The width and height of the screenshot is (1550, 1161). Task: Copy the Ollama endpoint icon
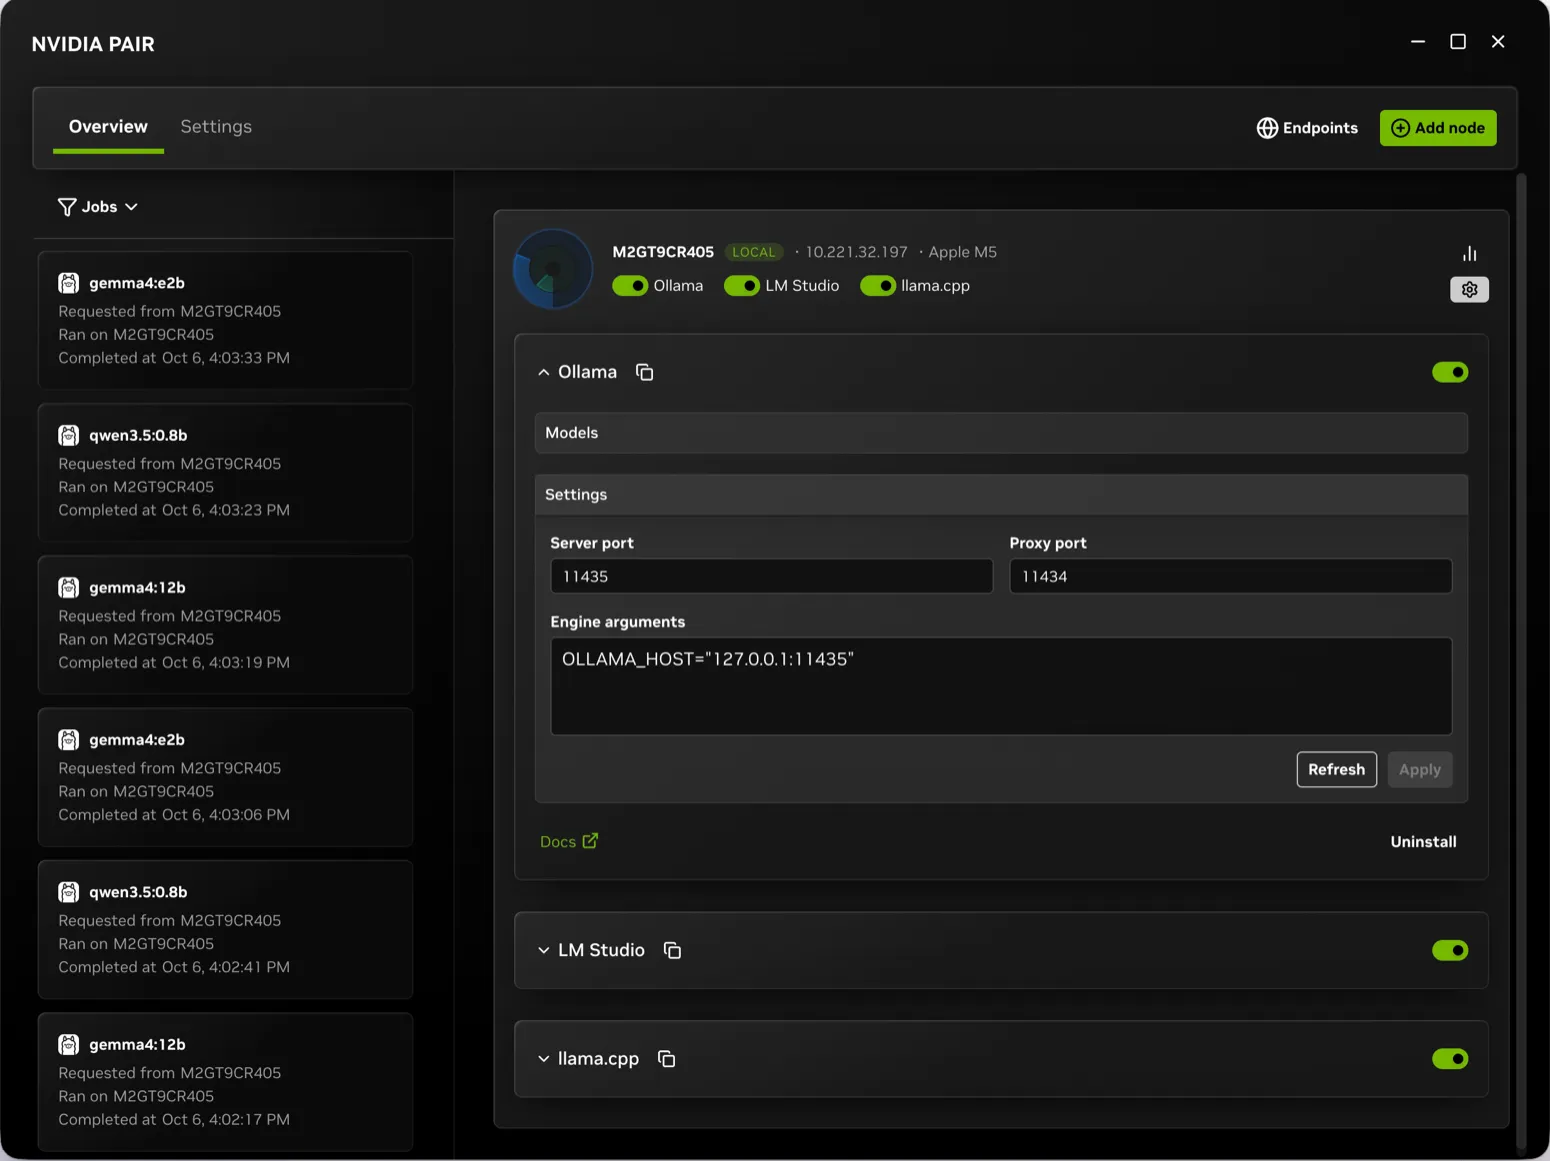(x=645, y=372)
